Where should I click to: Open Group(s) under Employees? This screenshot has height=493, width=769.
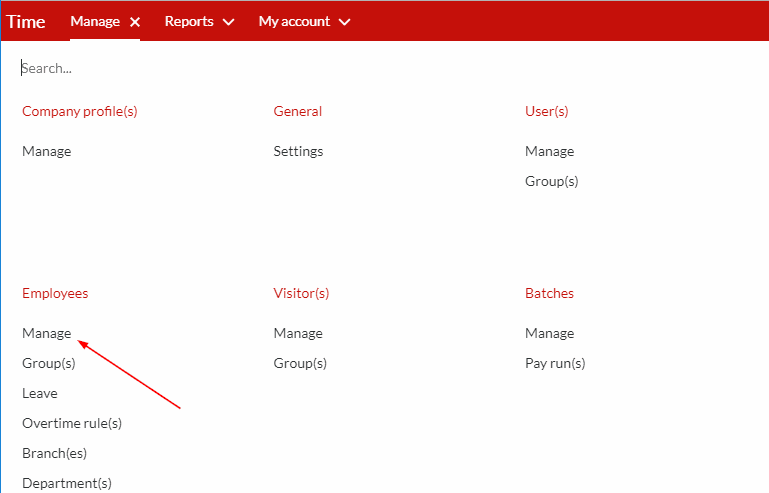pyautogui.click(x=49, y=363)
